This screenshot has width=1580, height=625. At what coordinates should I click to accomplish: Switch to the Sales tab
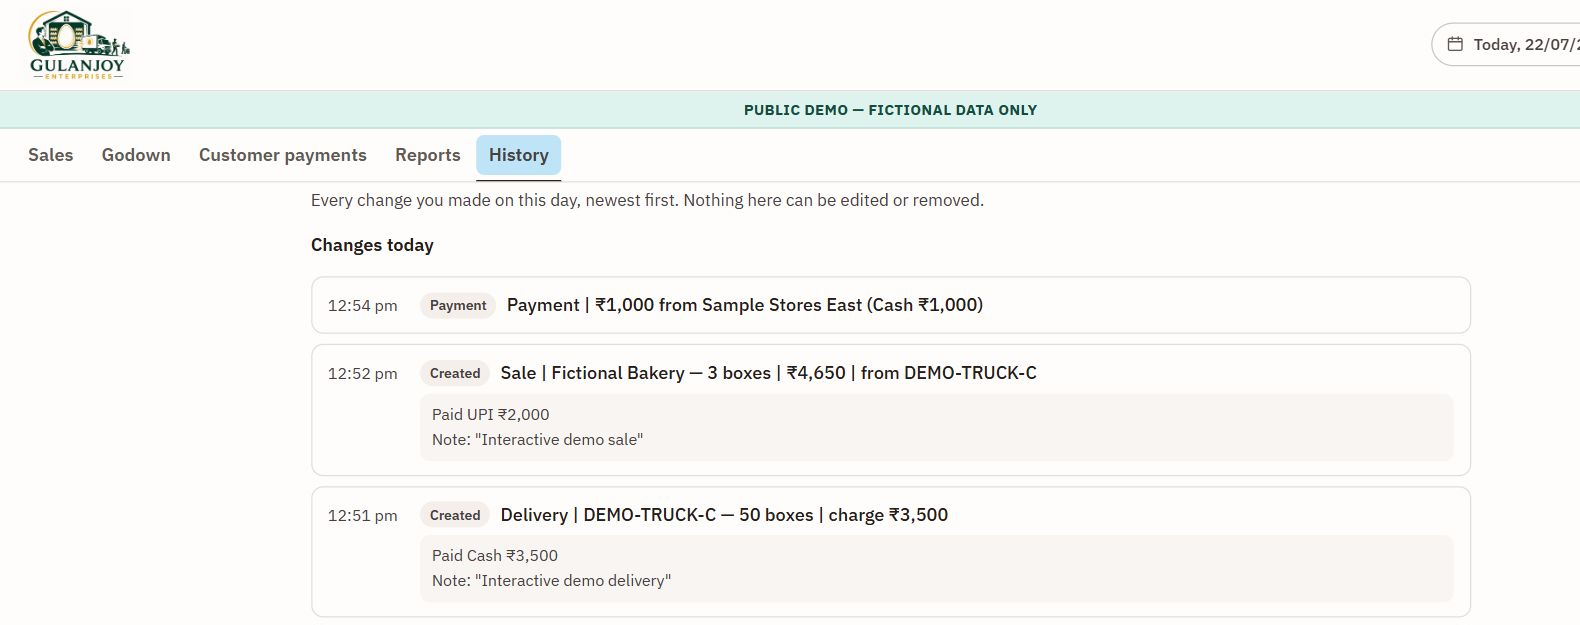pyautogui.click(x=51, y=155)
